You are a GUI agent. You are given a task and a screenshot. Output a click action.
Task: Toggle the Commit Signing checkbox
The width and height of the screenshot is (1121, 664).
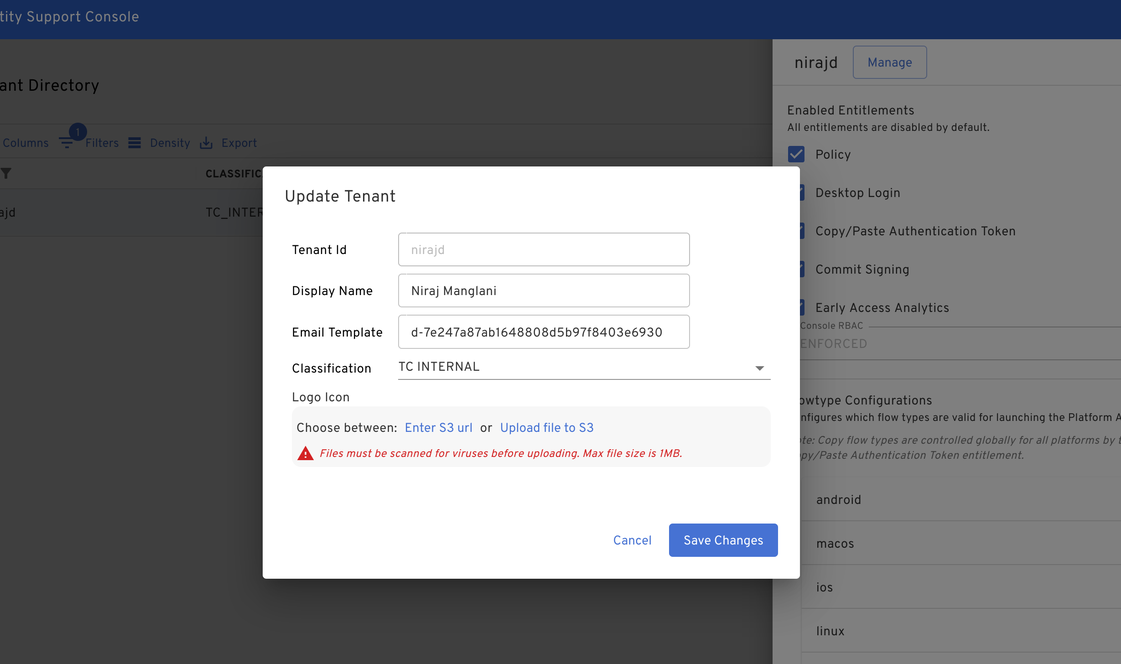802,269
